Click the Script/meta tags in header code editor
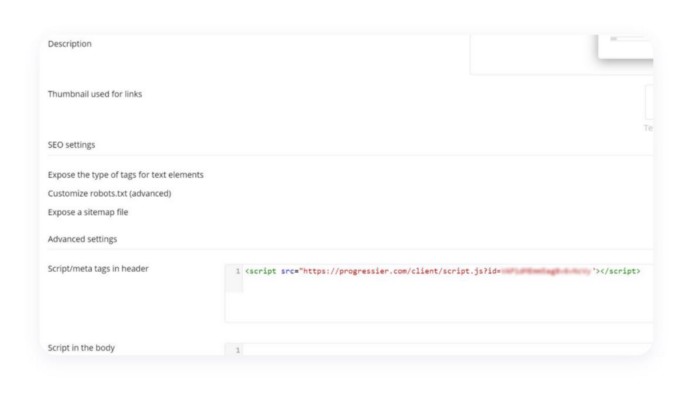The image size is (700, 402). pos(439,293)
